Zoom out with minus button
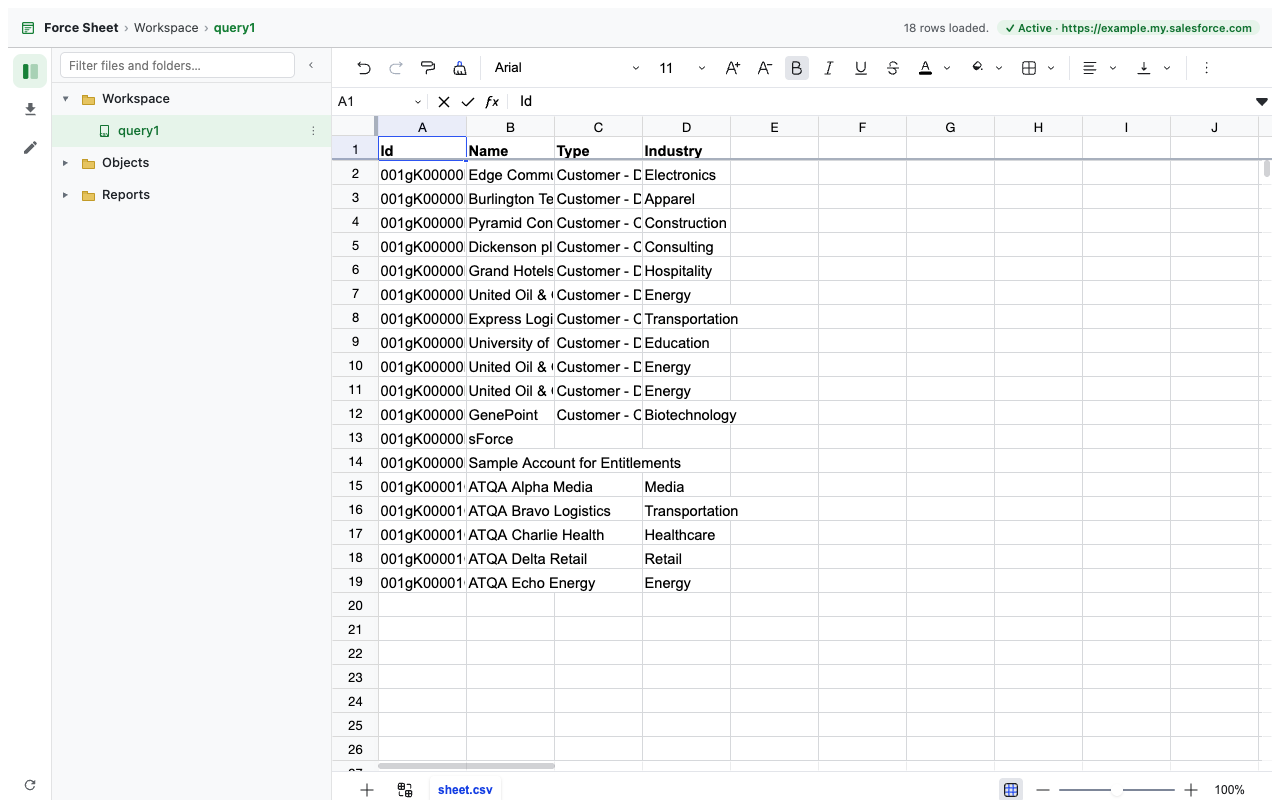The width and height of the screenshot is (1280, 800). pyautogui.click(x=1043, y=790)
